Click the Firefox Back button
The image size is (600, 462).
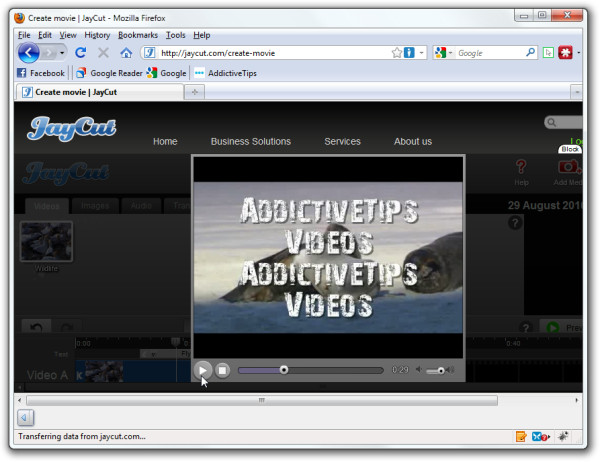pos(29,52)
